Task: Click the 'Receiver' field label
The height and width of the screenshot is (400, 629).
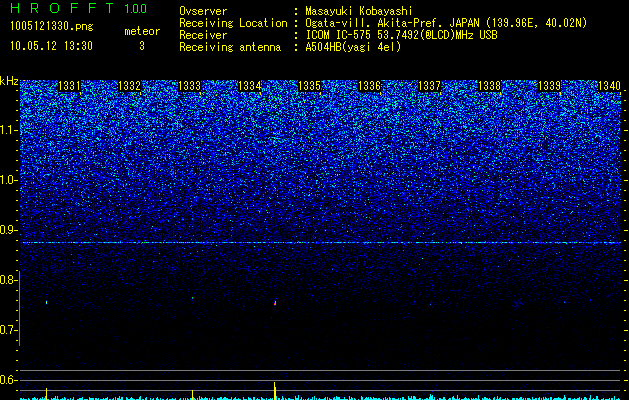Action: click(x=203, y=35)
